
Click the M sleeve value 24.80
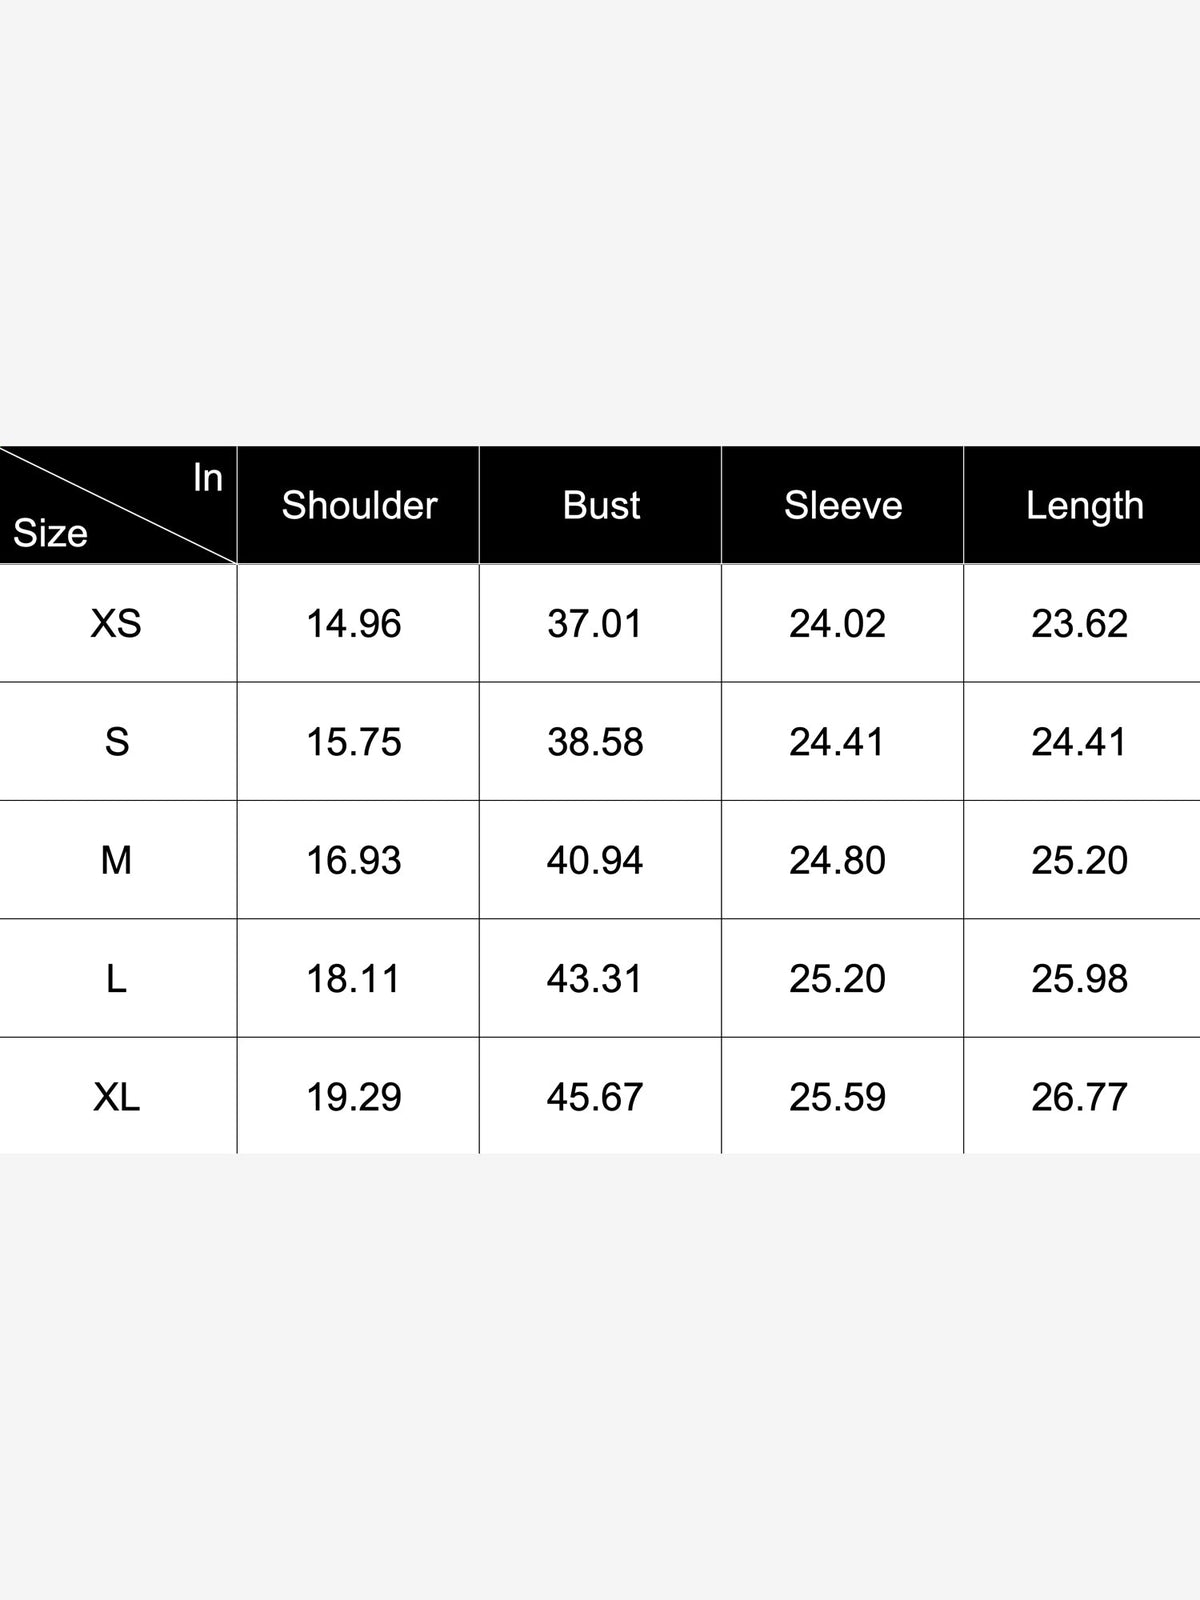pyautogui.click(x=837, y=860)
